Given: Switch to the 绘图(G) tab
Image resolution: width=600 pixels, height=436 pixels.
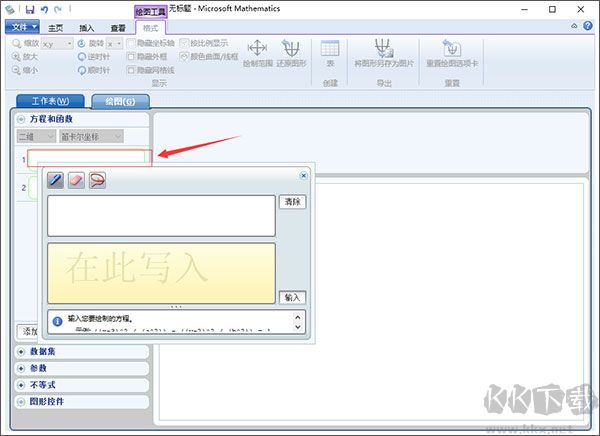Looking at the screenshot, I should [x=121, y=101].
